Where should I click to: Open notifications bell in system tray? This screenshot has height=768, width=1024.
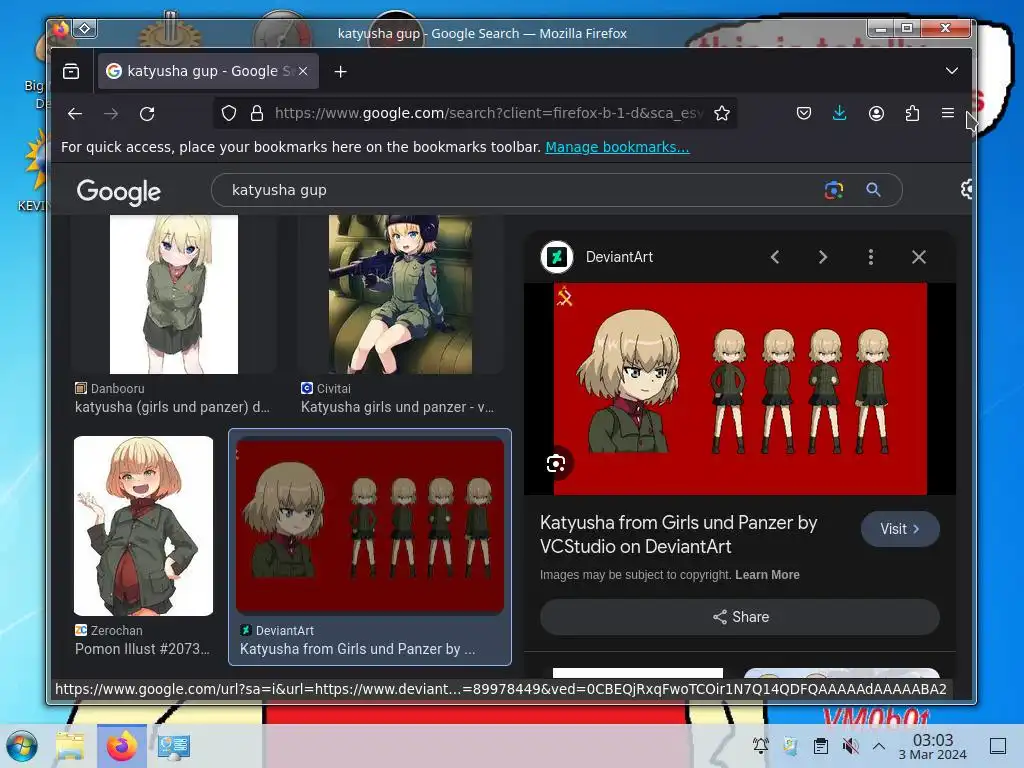[x=760, y=746]
